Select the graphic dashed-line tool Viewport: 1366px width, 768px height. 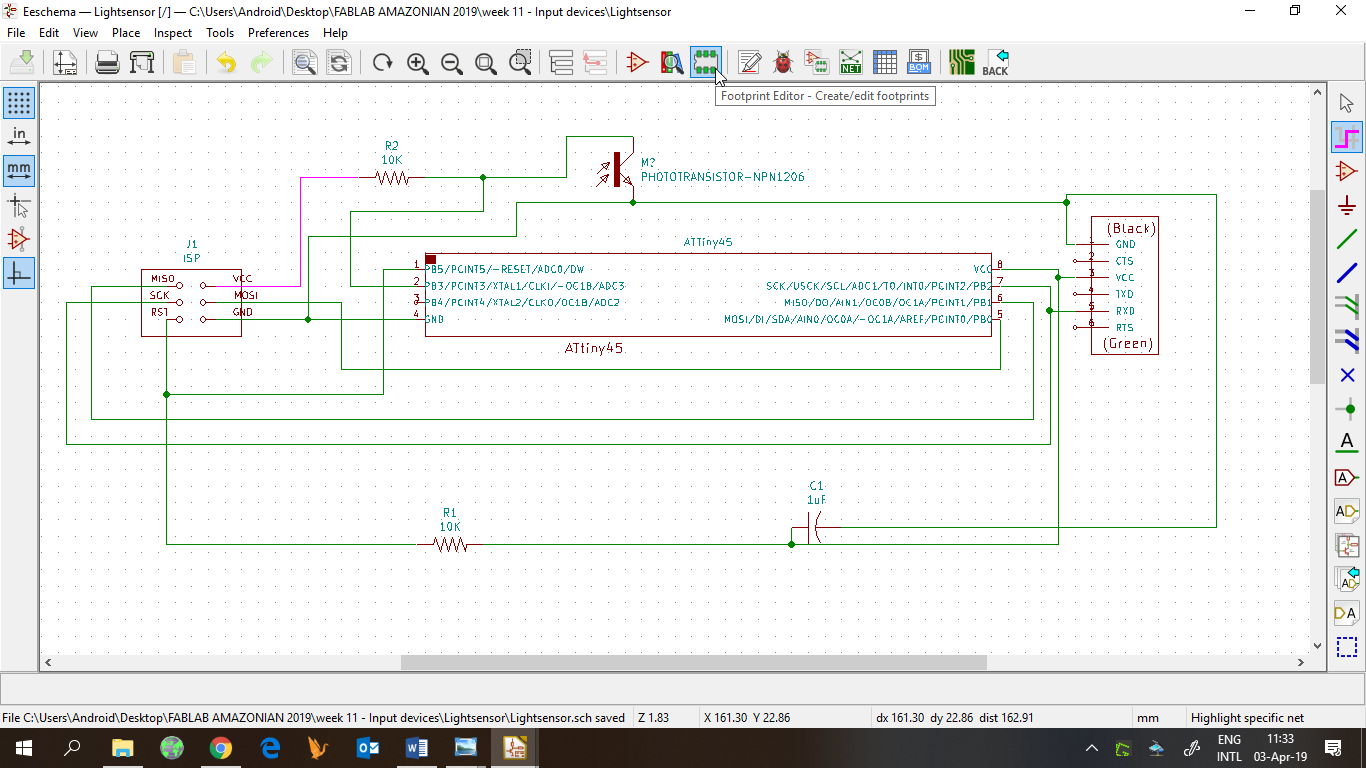(x=1347, y=647)
